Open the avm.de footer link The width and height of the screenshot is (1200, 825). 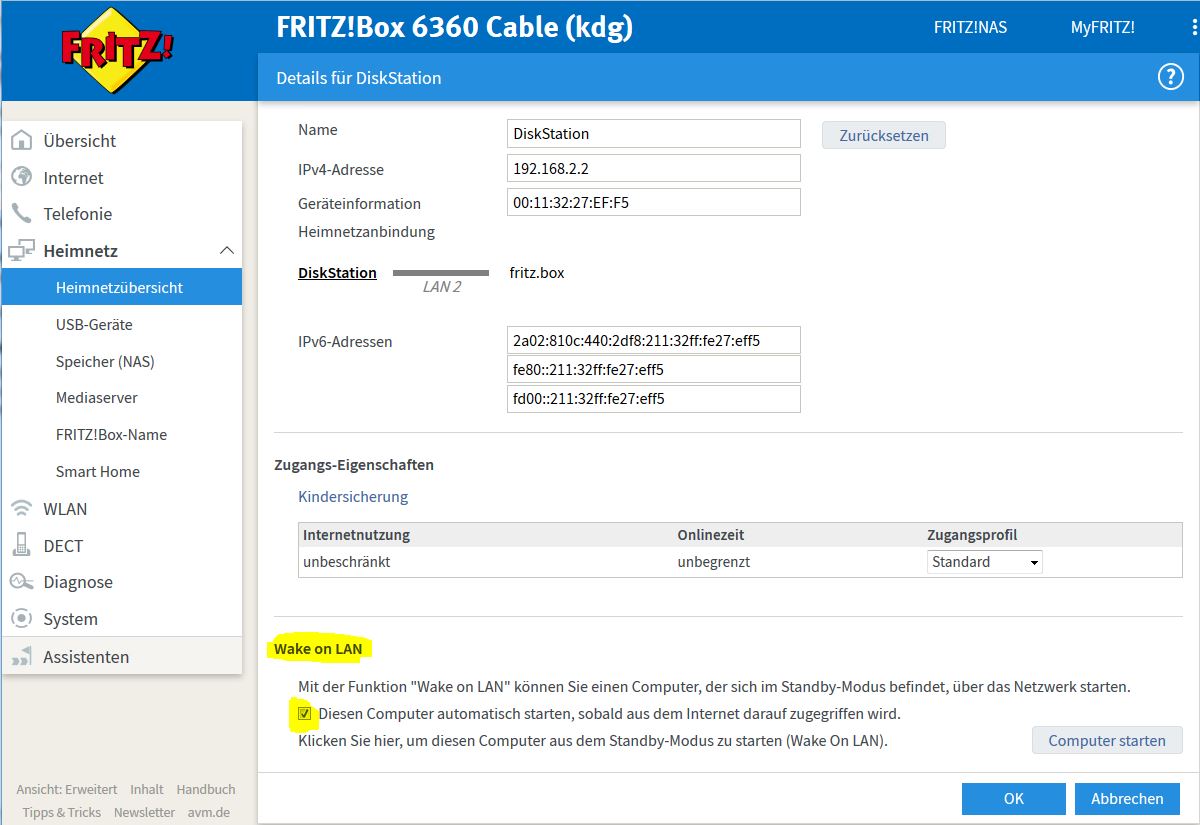coord(208,812)
